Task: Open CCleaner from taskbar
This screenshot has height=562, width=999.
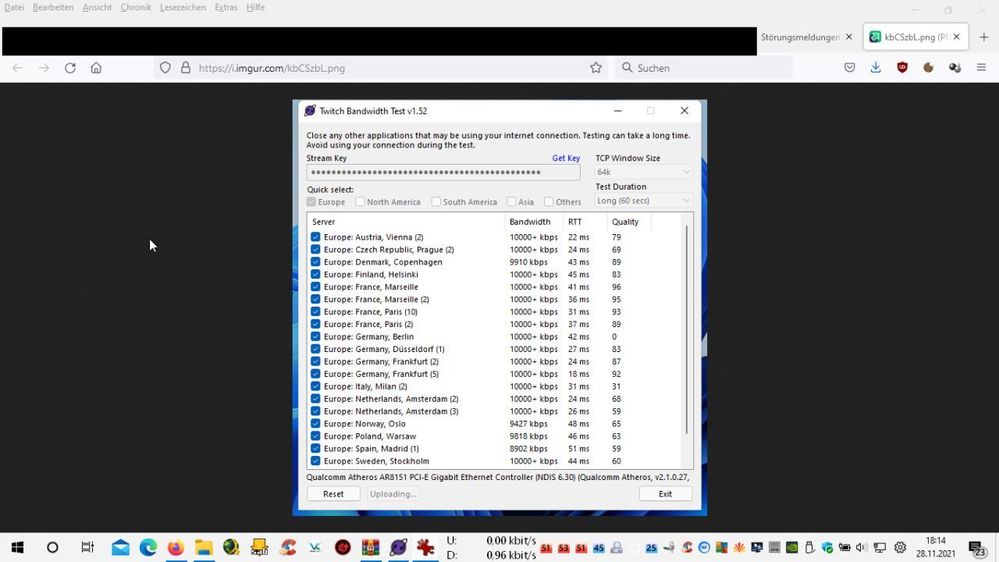Action: pos(288,547)
